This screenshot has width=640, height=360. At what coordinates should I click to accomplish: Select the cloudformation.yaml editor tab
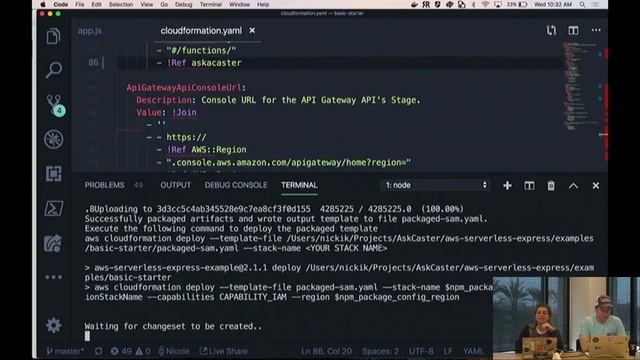click(201, 31)
